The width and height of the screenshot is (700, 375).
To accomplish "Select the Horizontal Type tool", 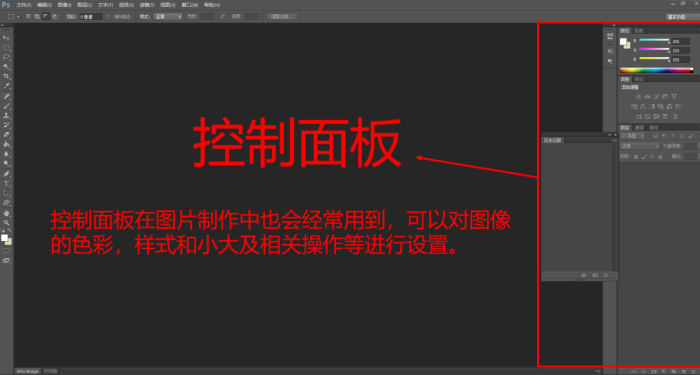I will (x=6, y=183).
